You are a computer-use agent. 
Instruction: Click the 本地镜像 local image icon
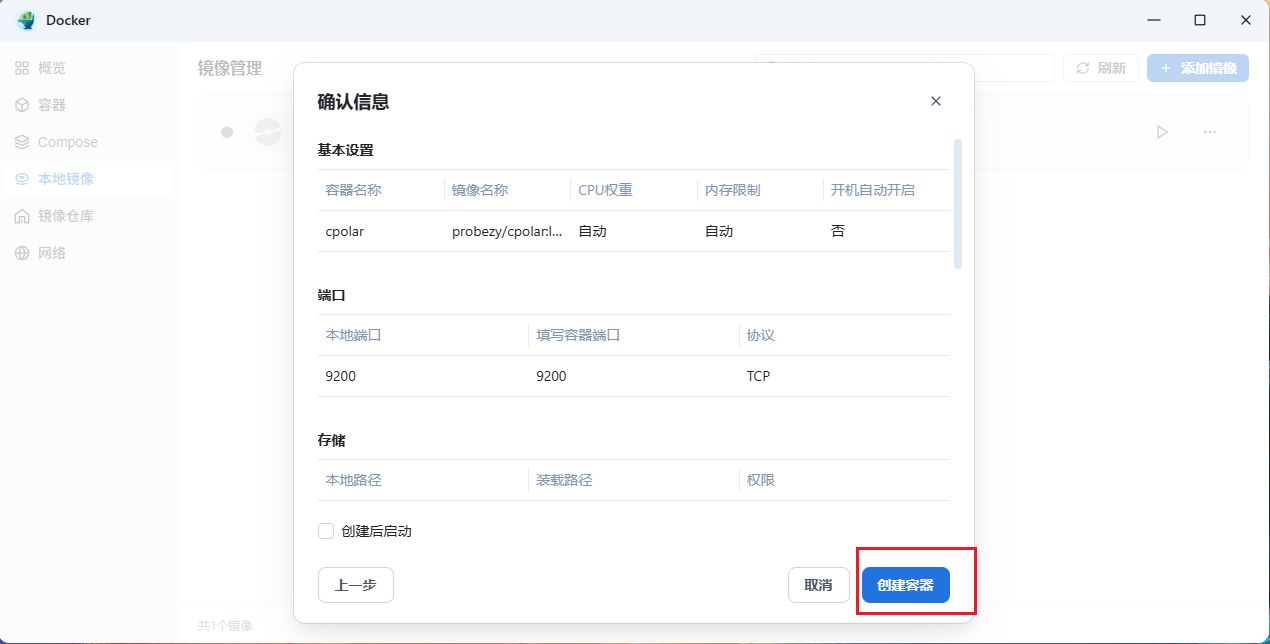(22, 179)
